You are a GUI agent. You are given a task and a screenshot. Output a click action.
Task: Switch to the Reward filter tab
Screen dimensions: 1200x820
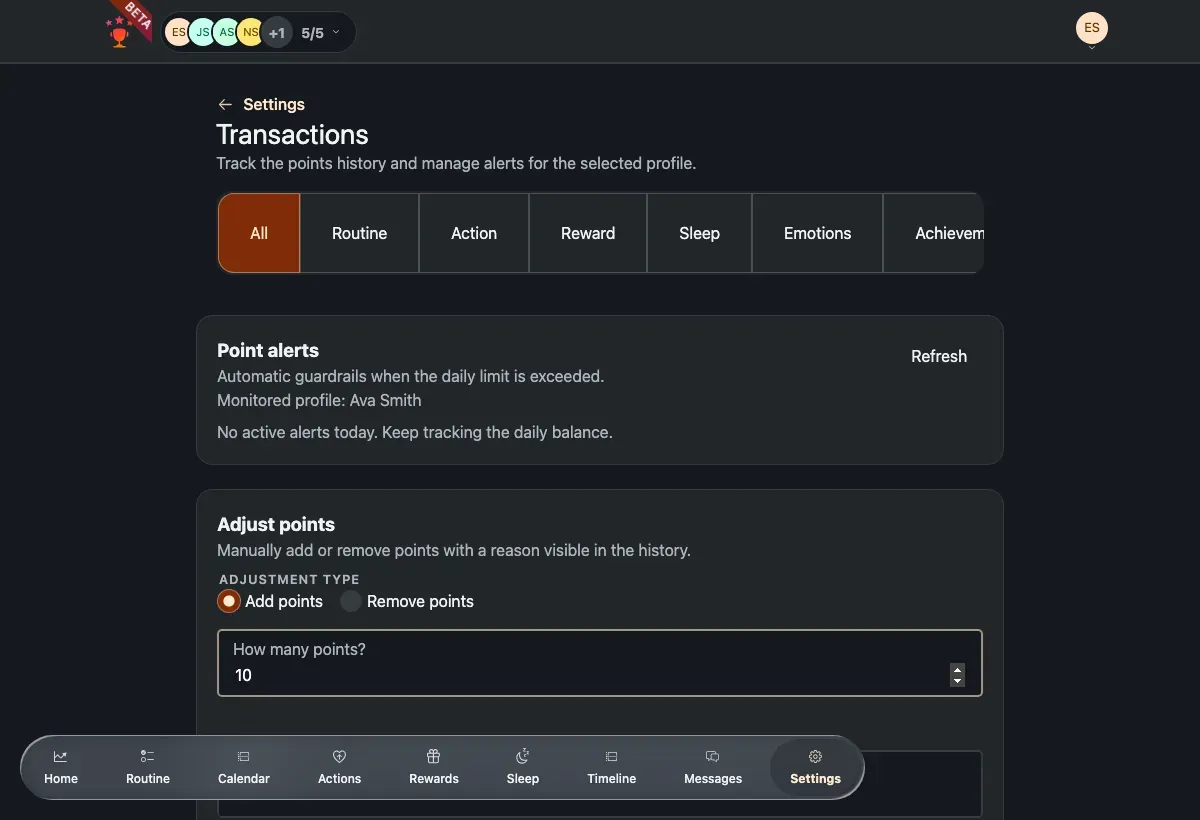tap(588, 233)
